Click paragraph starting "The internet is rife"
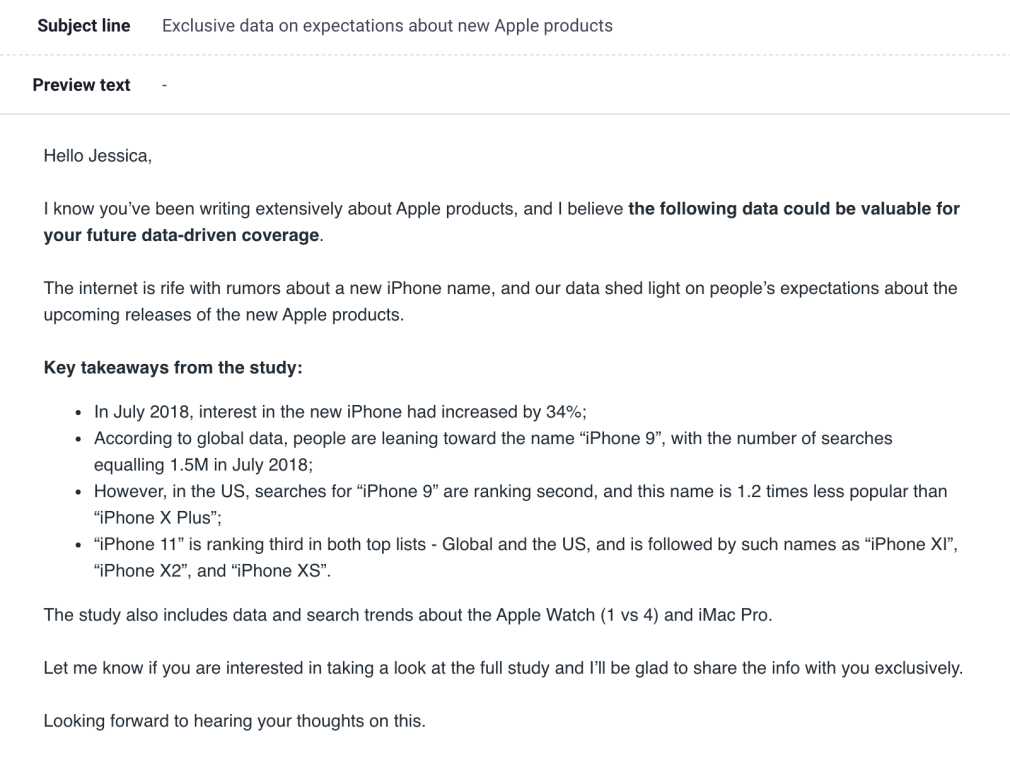This screenshot has width=1010, height=757. [500, 289]
